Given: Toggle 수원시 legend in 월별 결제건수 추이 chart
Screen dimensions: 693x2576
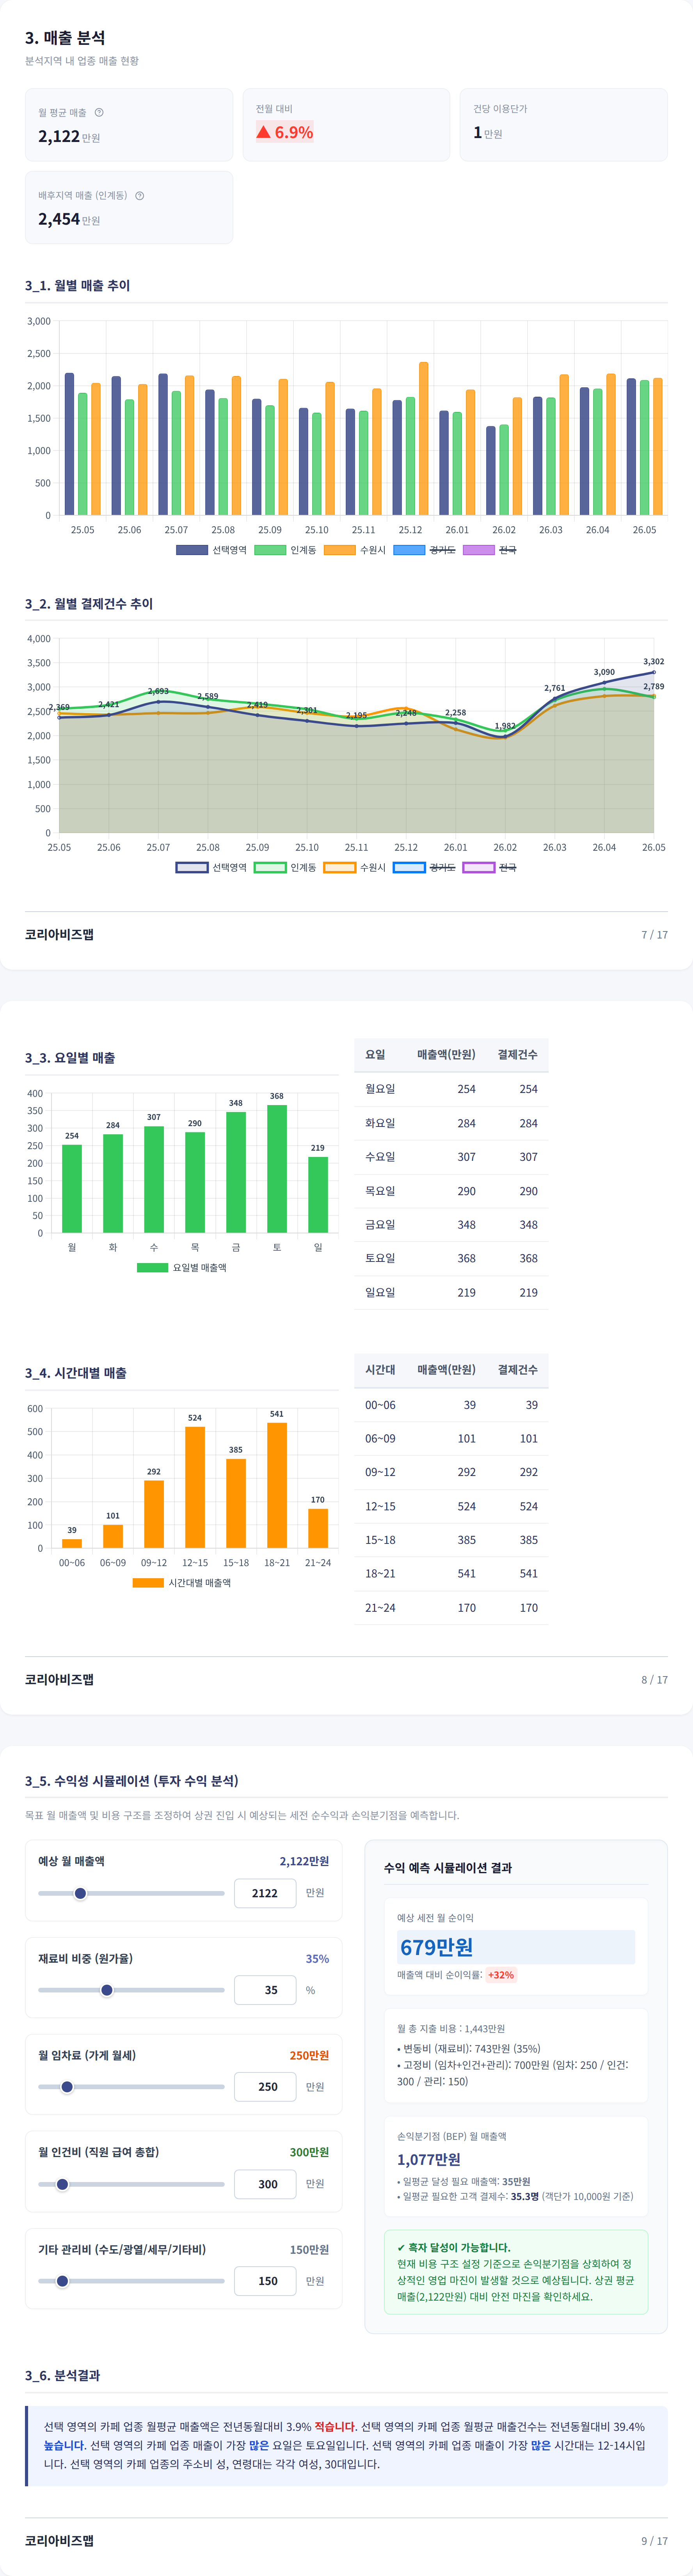Looking at the screenshot, I should pyautogui.click(x=355, y=867).
